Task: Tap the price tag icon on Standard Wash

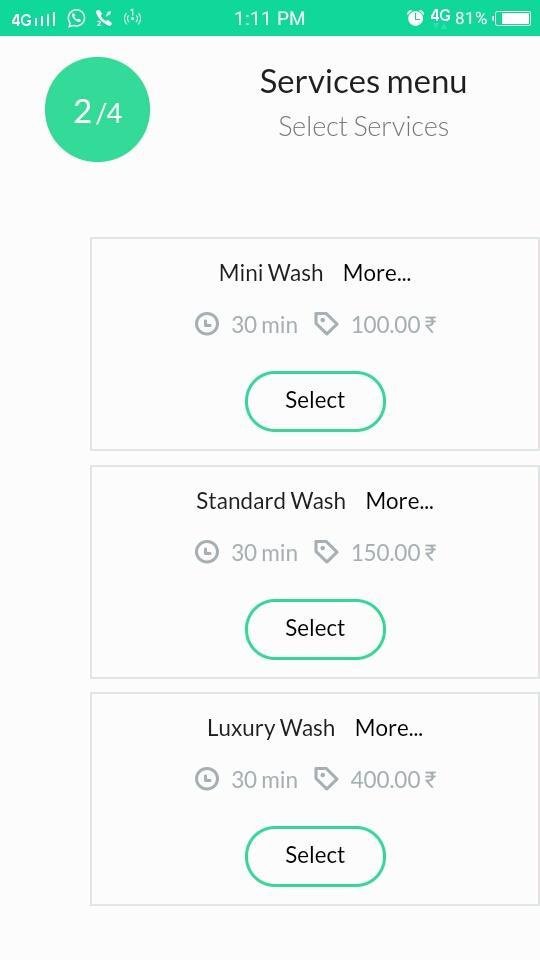Action: (x=326, y=552)
